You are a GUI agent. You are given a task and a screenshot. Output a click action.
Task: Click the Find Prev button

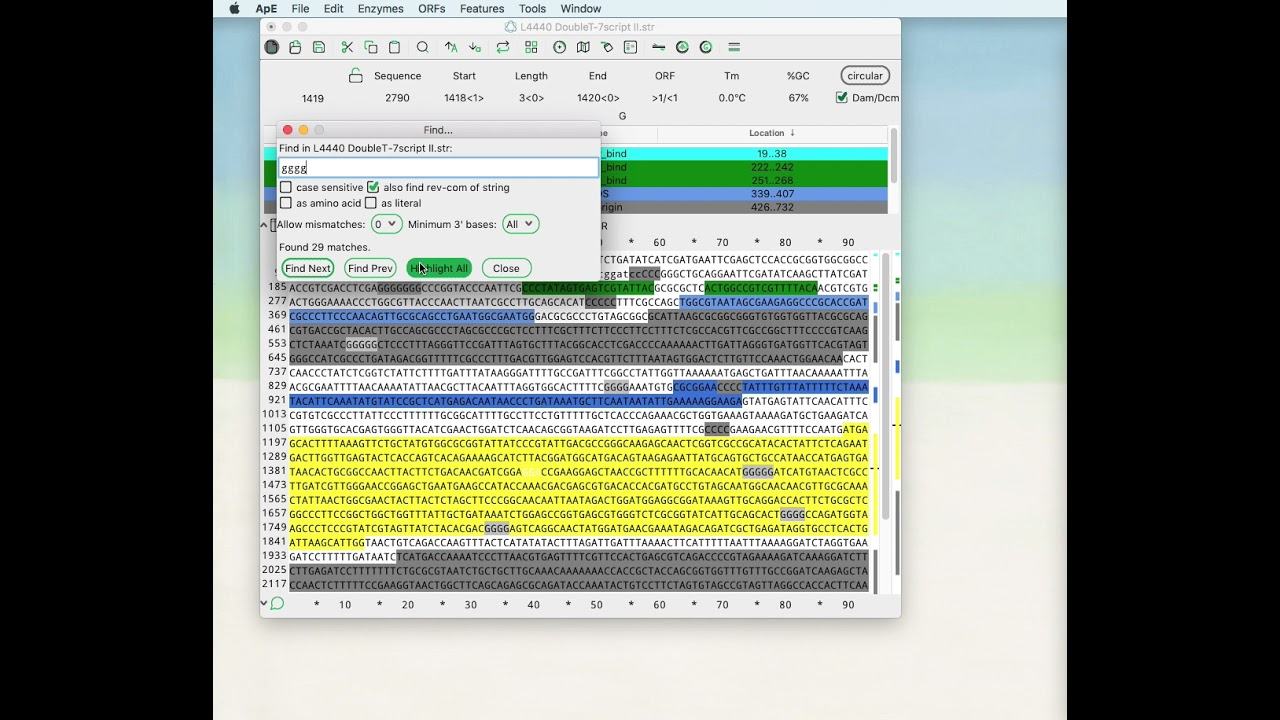tap(370, 268)
